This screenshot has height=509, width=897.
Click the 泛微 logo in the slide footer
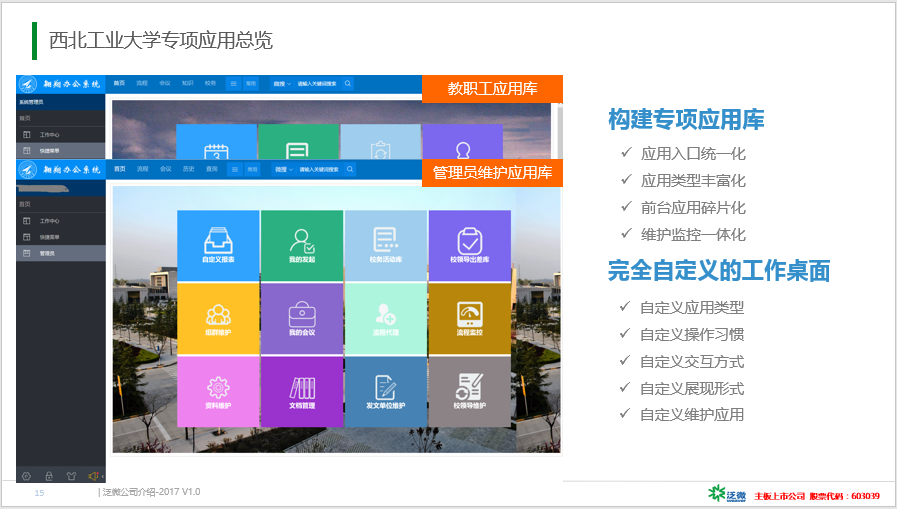pyautogui.click(x=727, y=494)
